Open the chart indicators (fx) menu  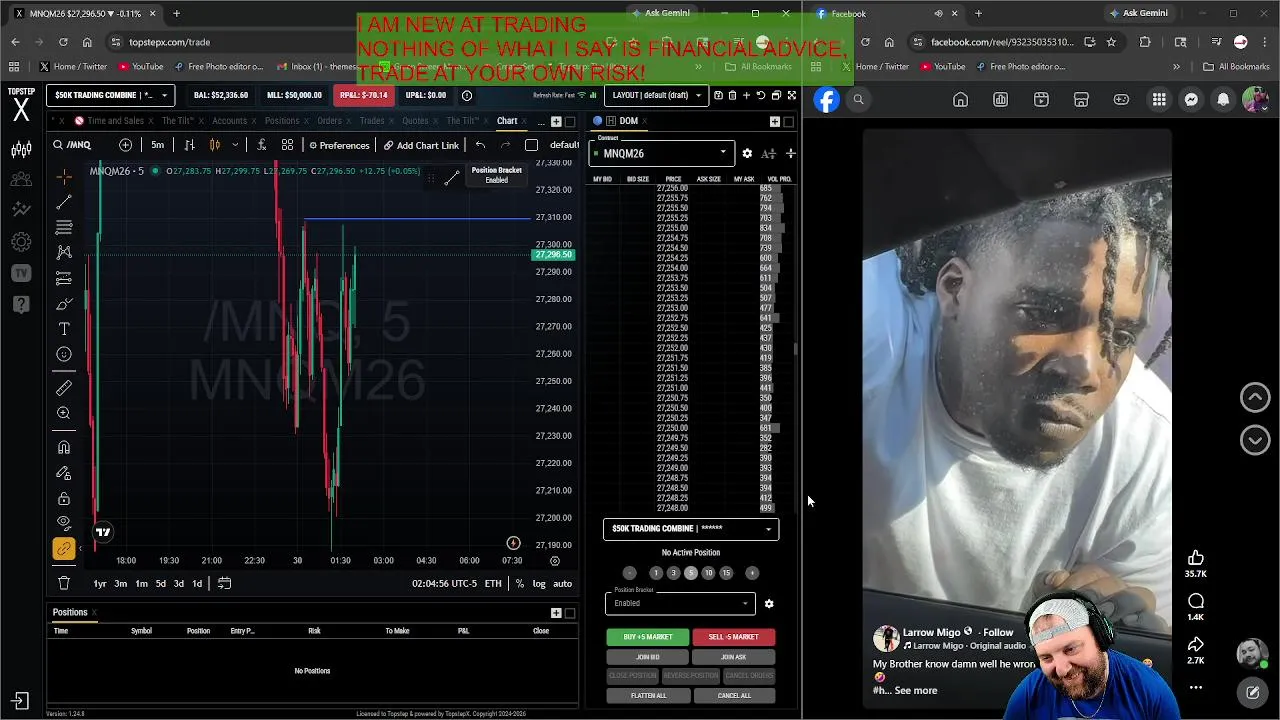261,145
